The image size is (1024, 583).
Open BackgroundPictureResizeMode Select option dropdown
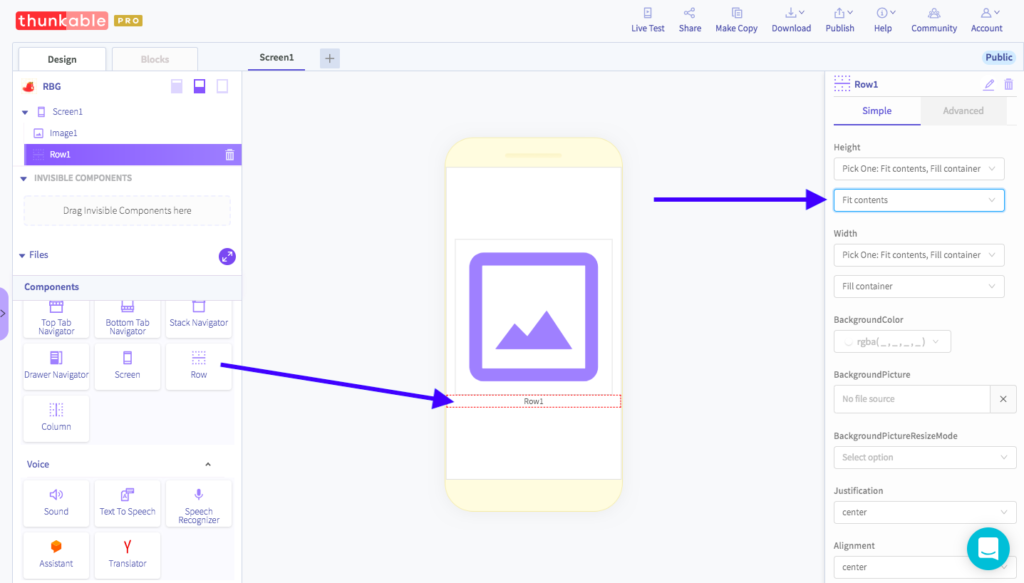[x=925, y=458]
